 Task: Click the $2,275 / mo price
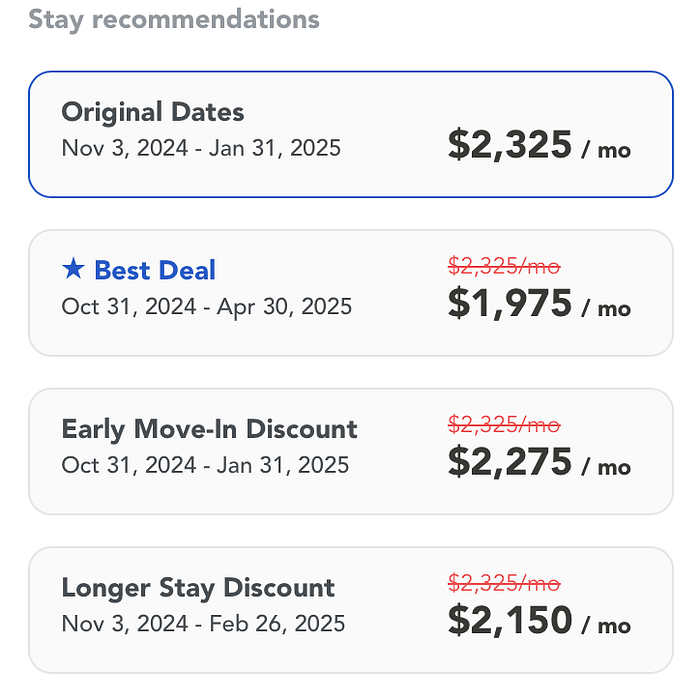click(538, 462)
